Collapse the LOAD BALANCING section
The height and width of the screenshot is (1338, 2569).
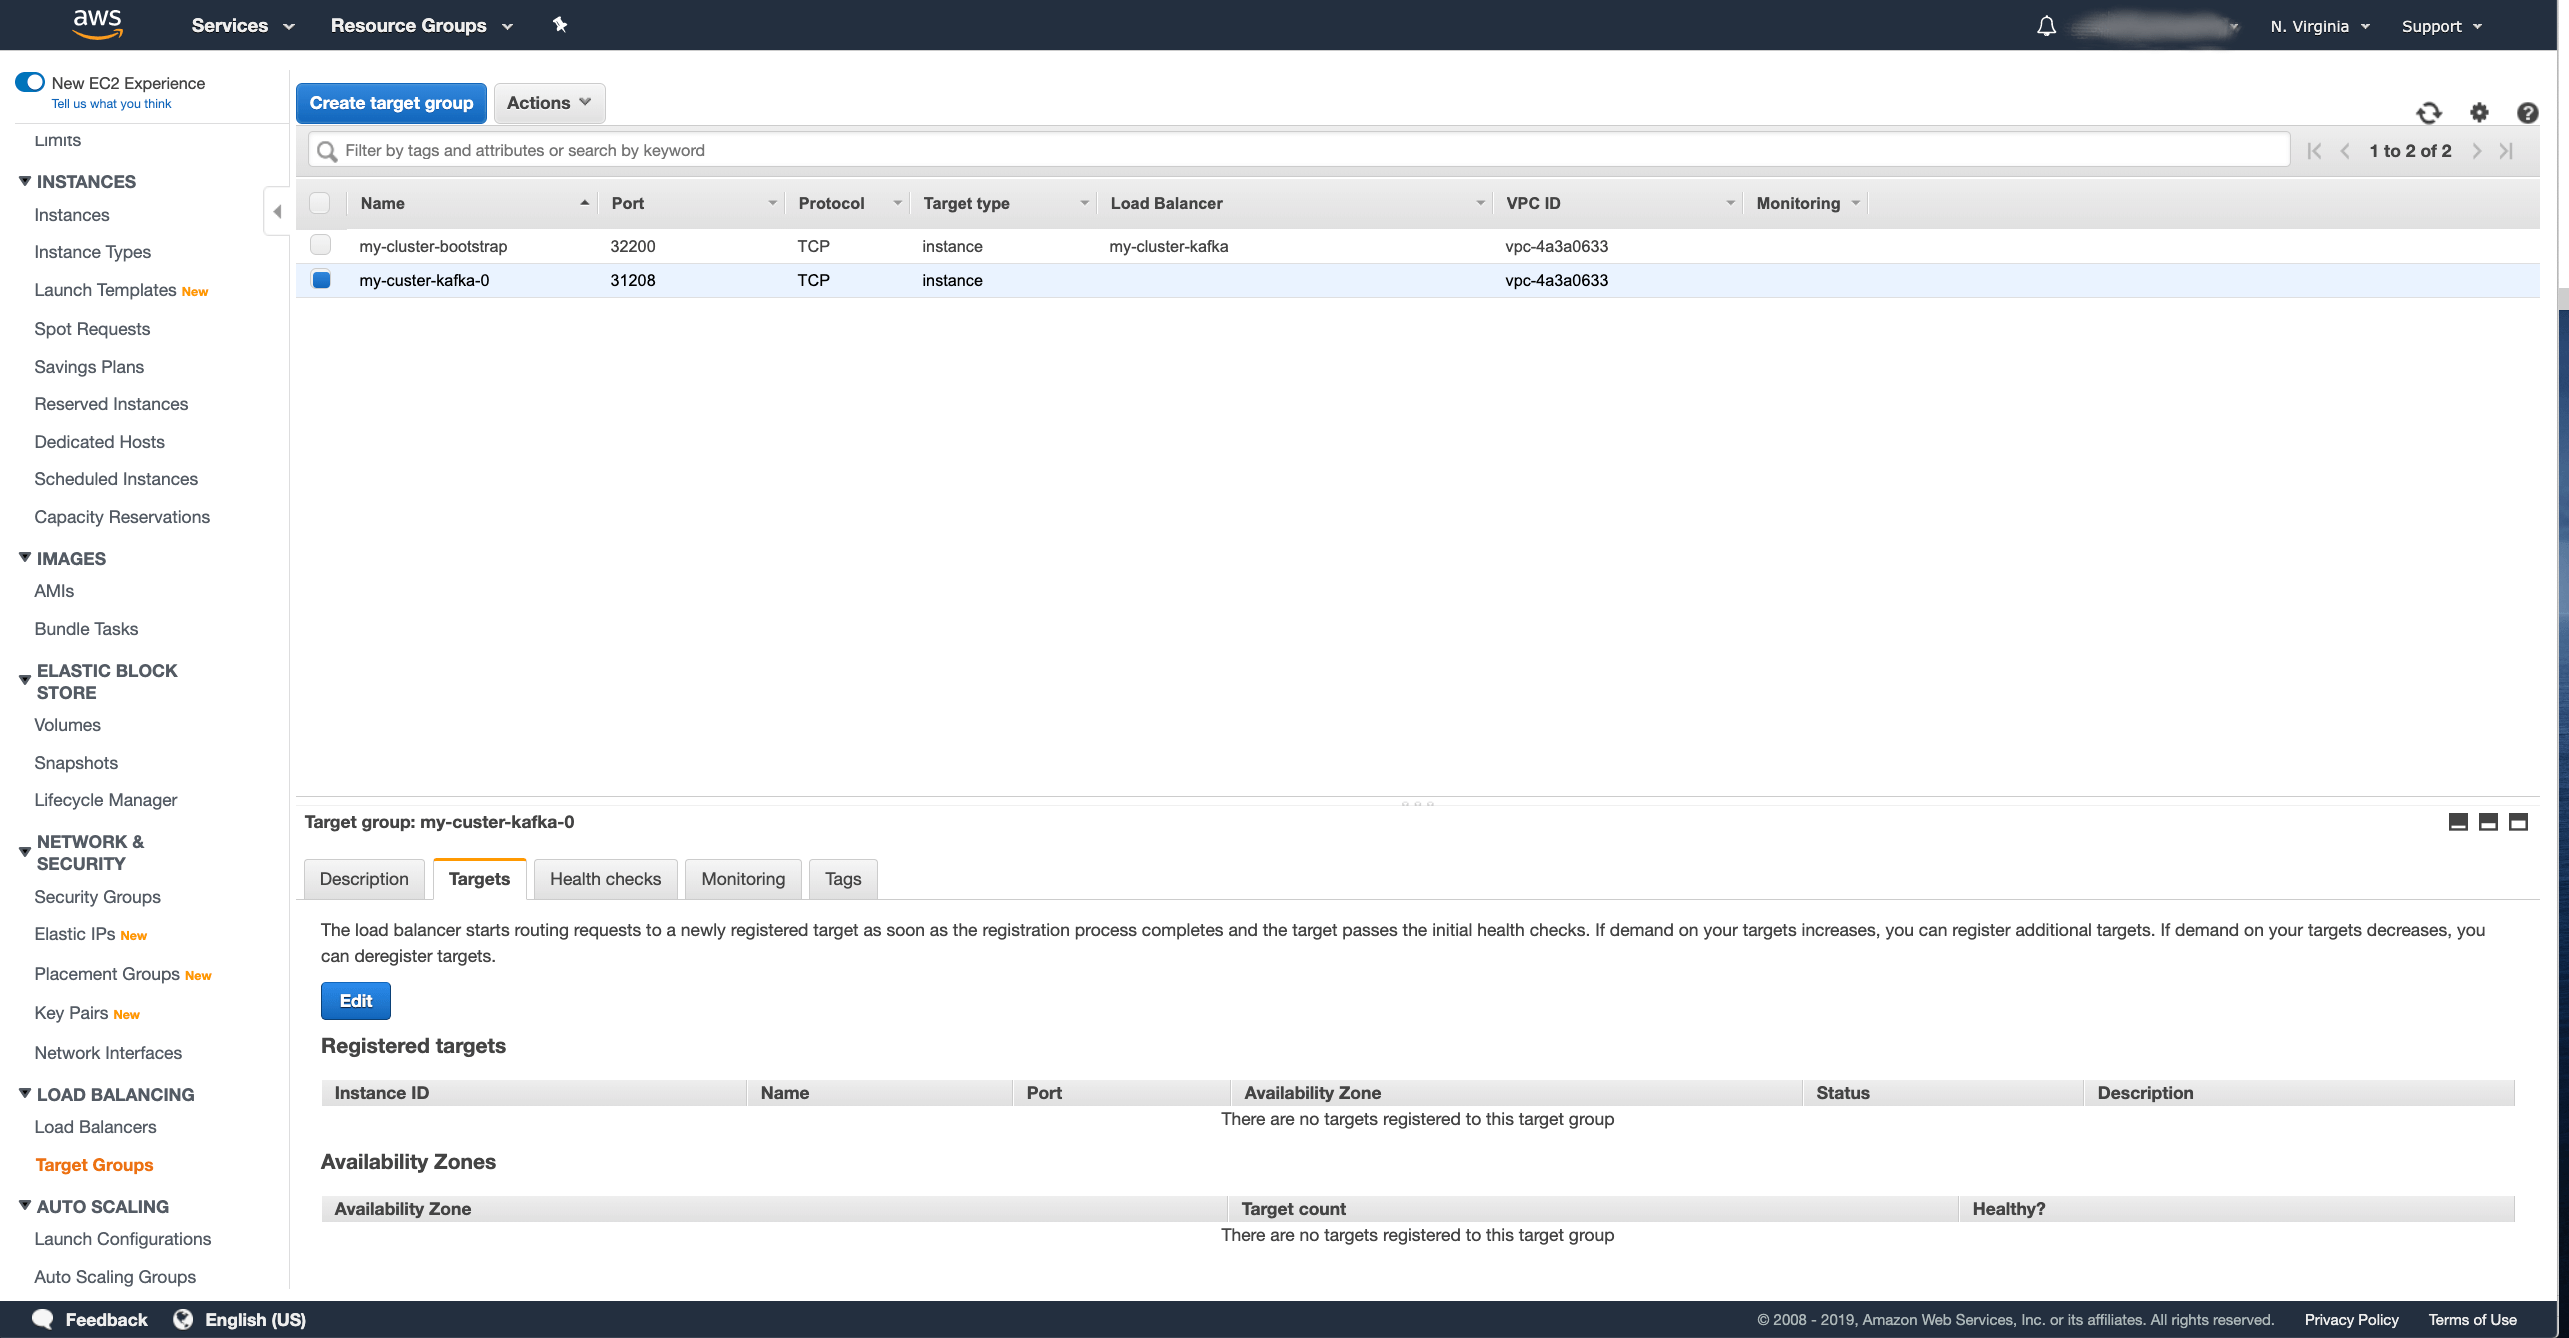point(25,1094)
